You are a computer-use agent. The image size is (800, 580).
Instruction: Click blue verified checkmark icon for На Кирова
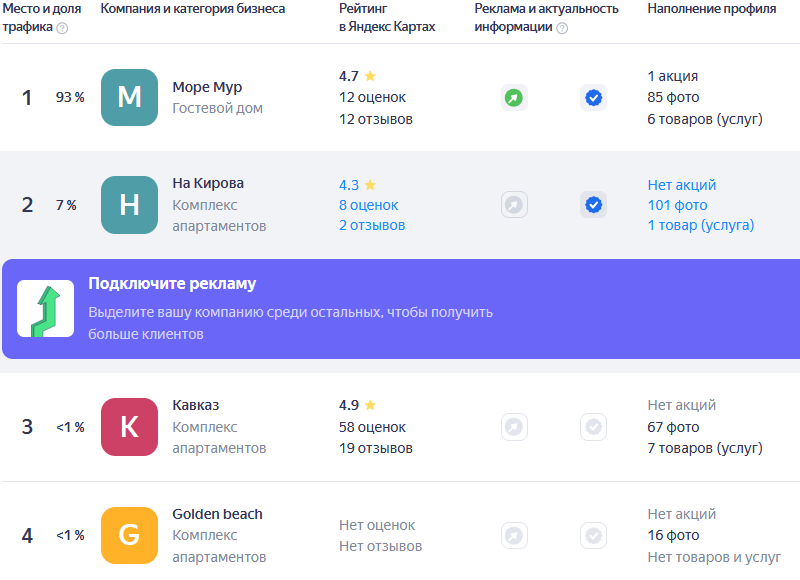(x=593, y=205)
